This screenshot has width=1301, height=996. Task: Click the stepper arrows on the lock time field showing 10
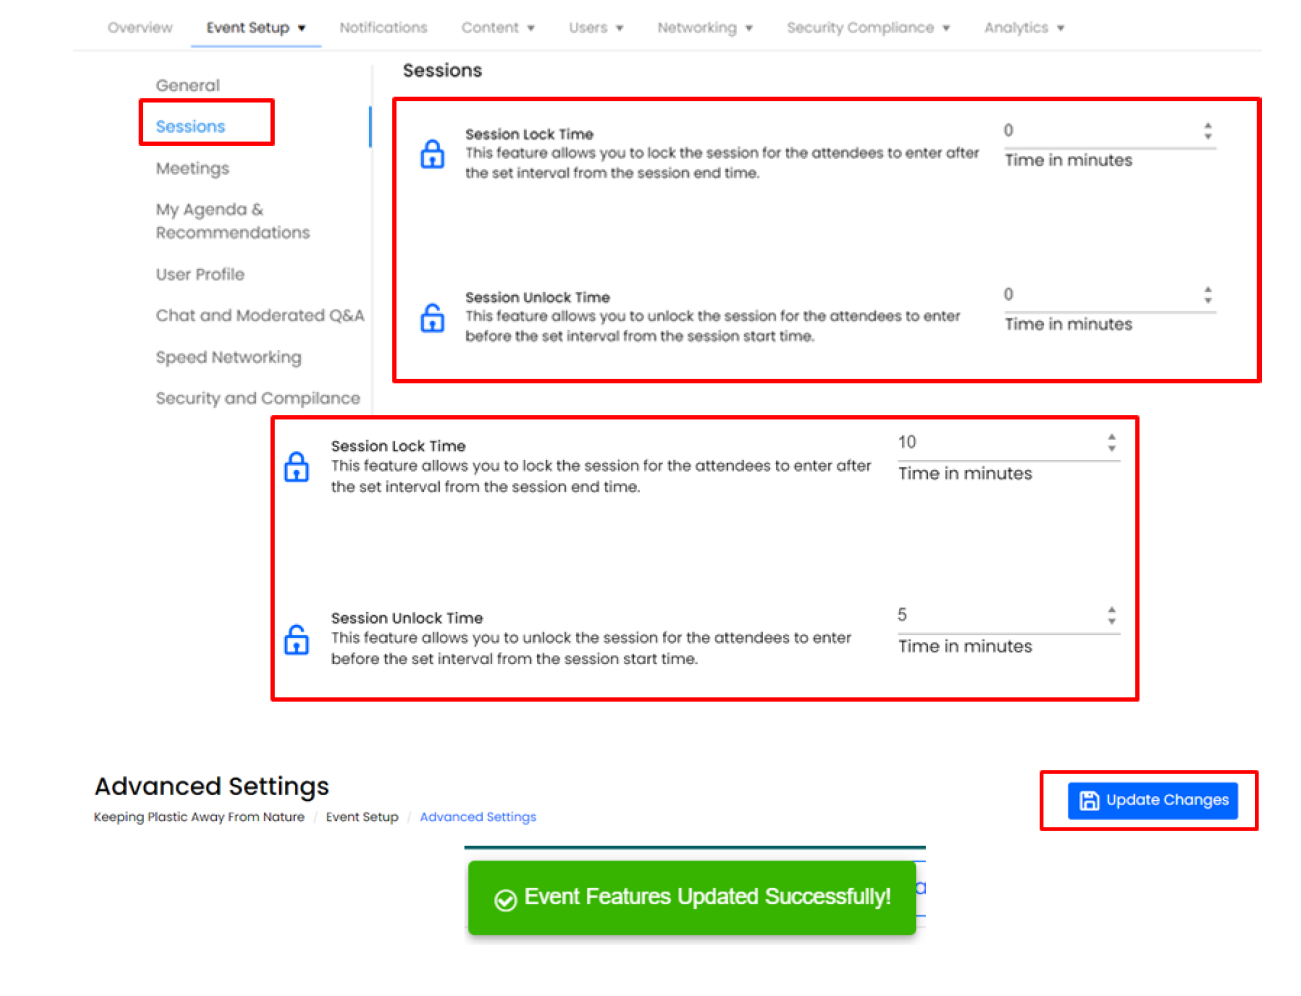[1111, 443]
